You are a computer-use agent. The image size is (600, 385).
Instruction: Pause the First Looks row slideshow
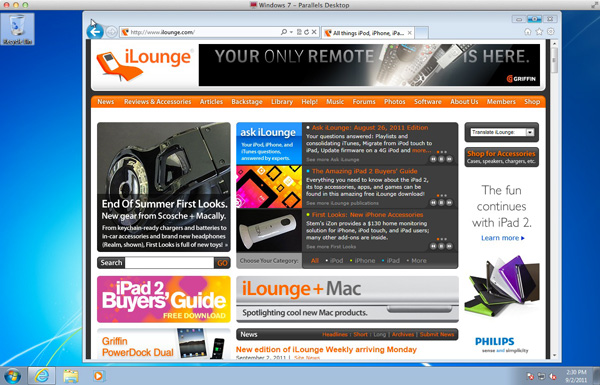pyautogui.click(x=441, y=246)
